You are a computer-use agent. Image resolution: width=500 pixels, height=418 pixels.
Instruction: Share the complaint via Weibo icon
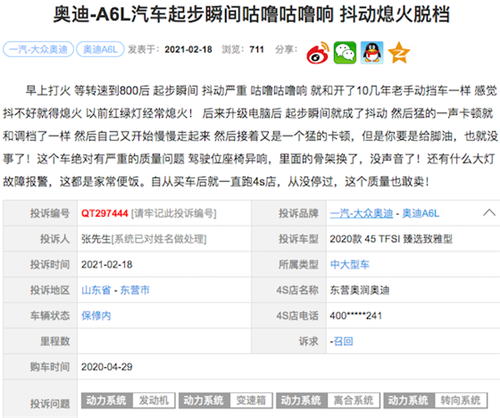(x=318, y=53)
